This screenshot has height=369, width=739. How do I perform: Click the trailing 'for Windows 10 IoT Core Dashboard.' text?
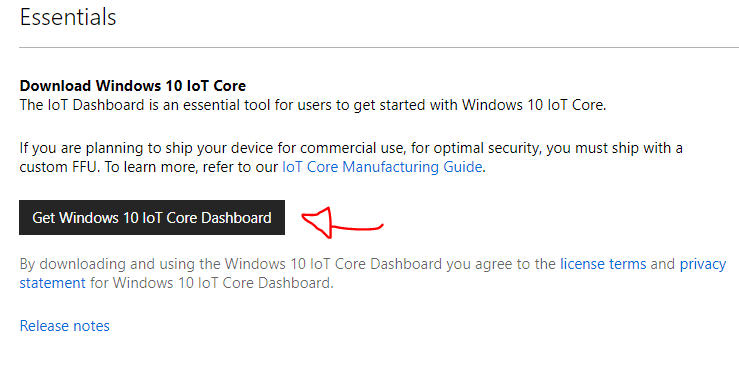click(x=212, y=283)
